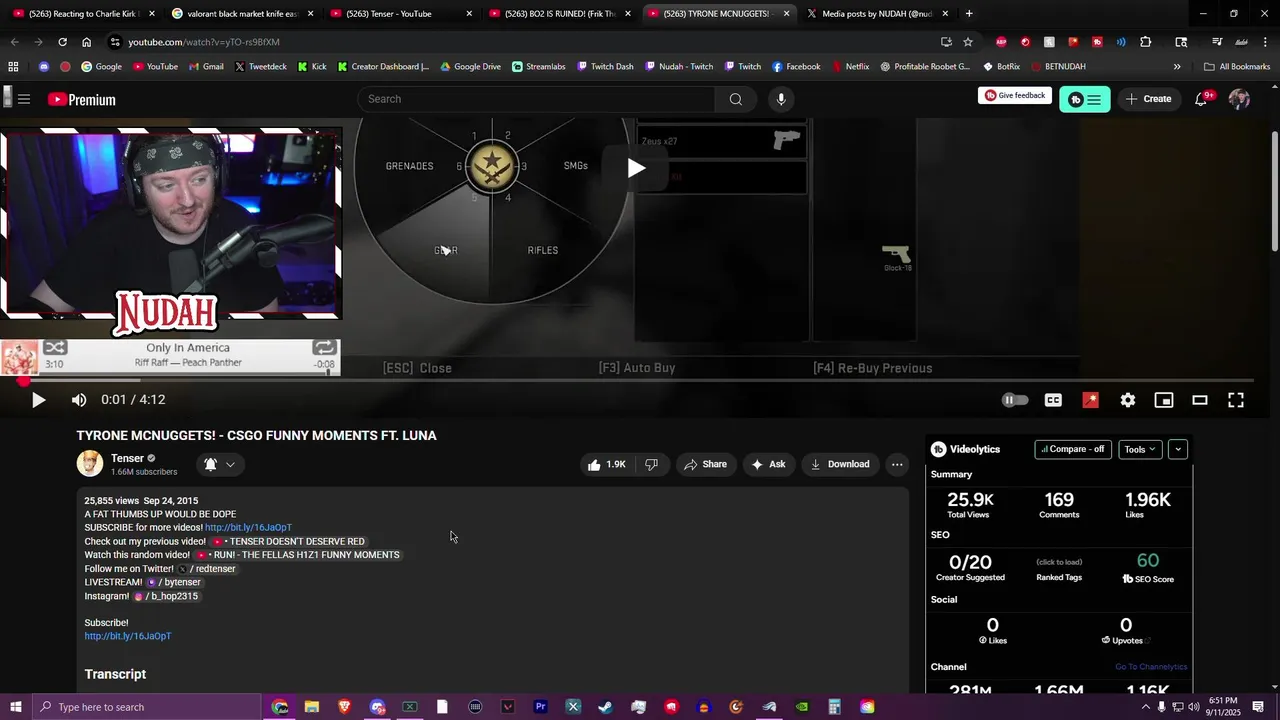The height and width of the screenshot is (720, 1280).
Task: Open the account avatar menu
Action: pyautogui.click(x=1239, y=99)
